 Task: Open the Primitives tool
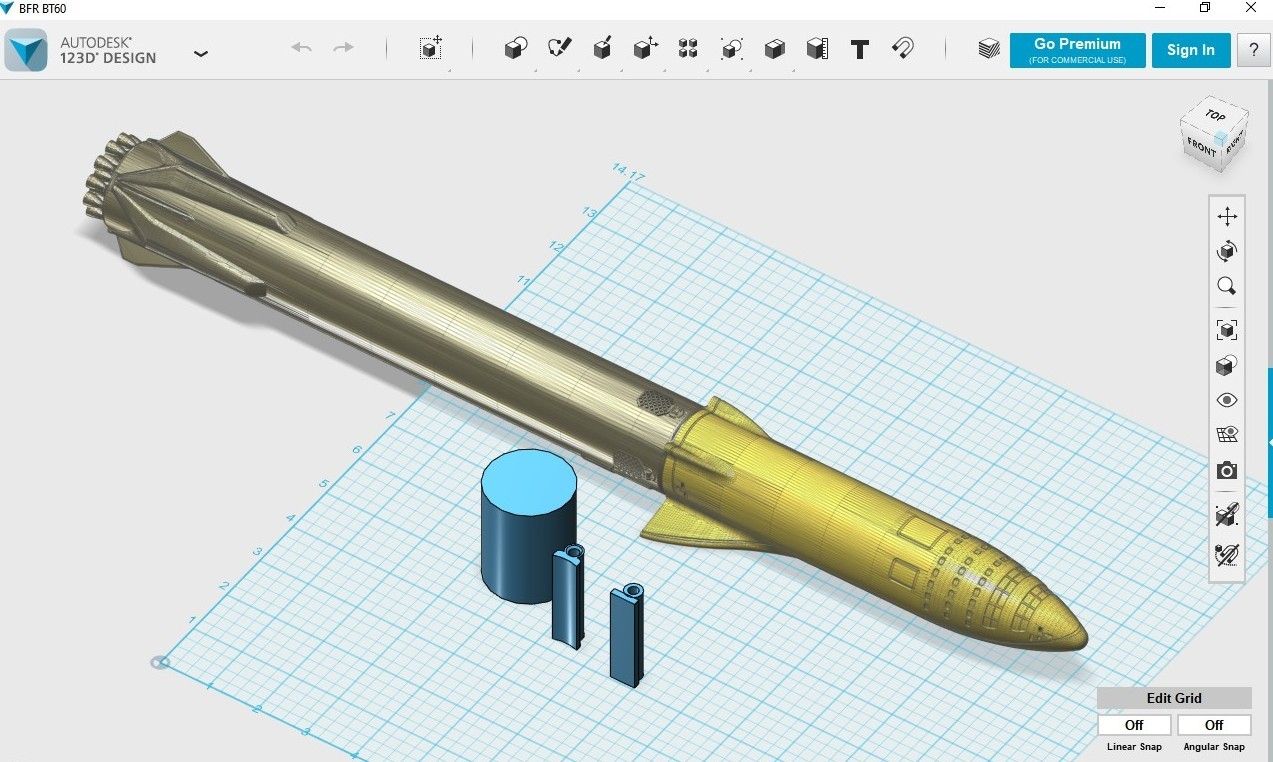515,48
